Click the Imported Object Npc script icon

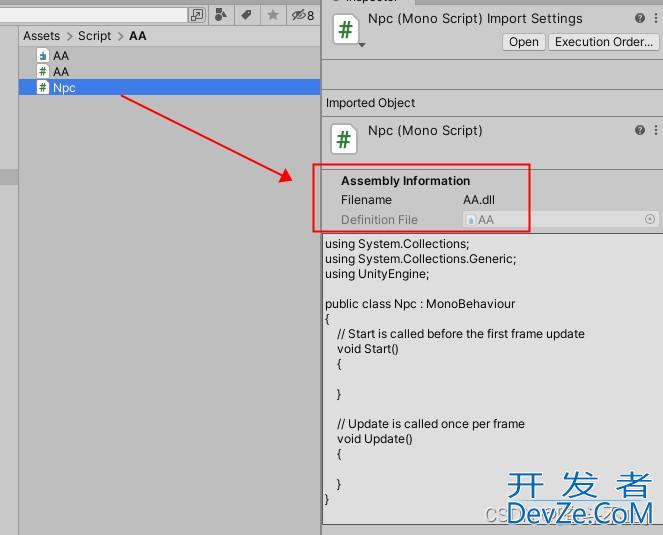343,139
